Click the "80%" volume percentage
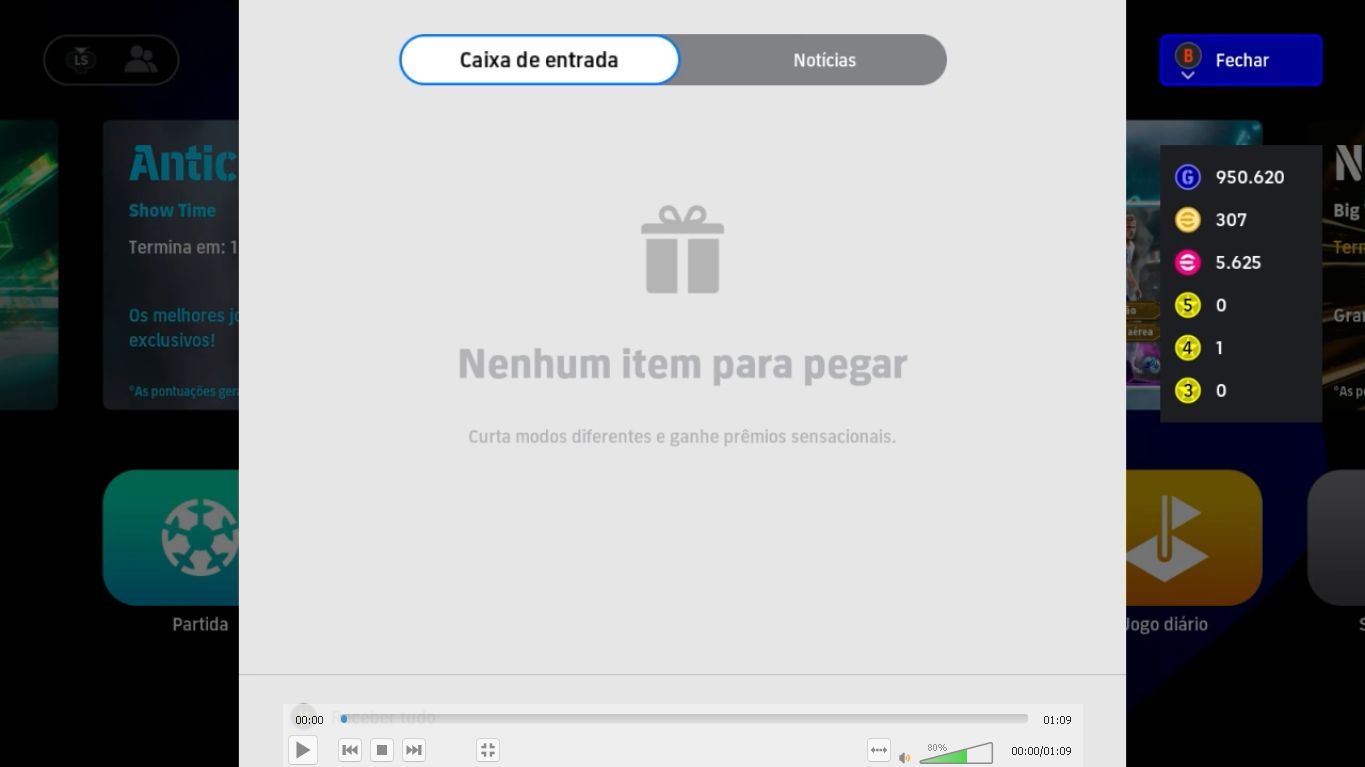 (937, 748)
